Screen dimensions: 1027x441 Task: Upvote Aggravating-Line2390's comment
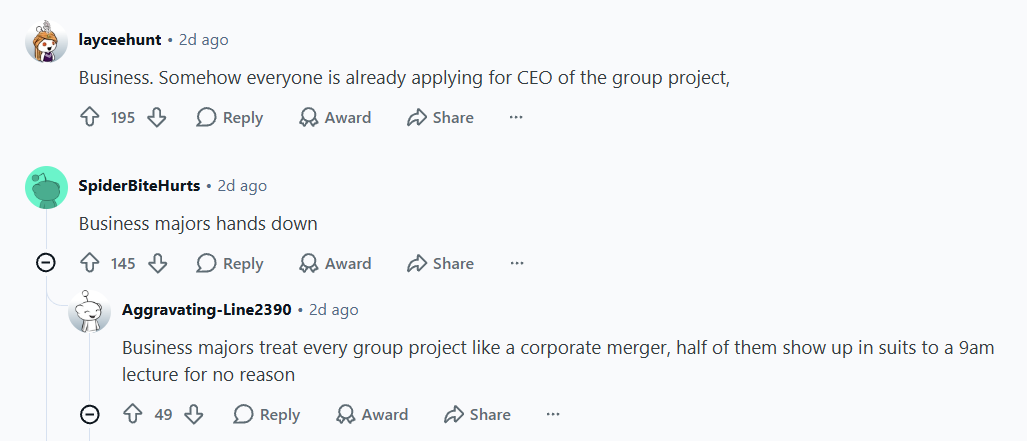tap(133, 415)
